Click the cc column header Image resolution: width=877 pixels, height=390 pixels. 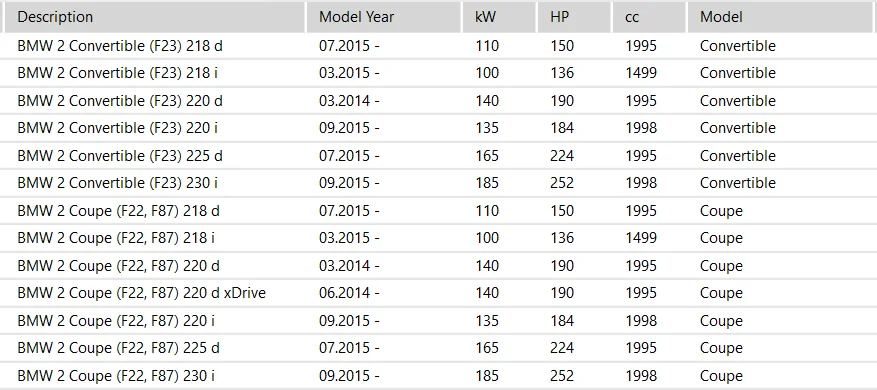click(649, 17)
